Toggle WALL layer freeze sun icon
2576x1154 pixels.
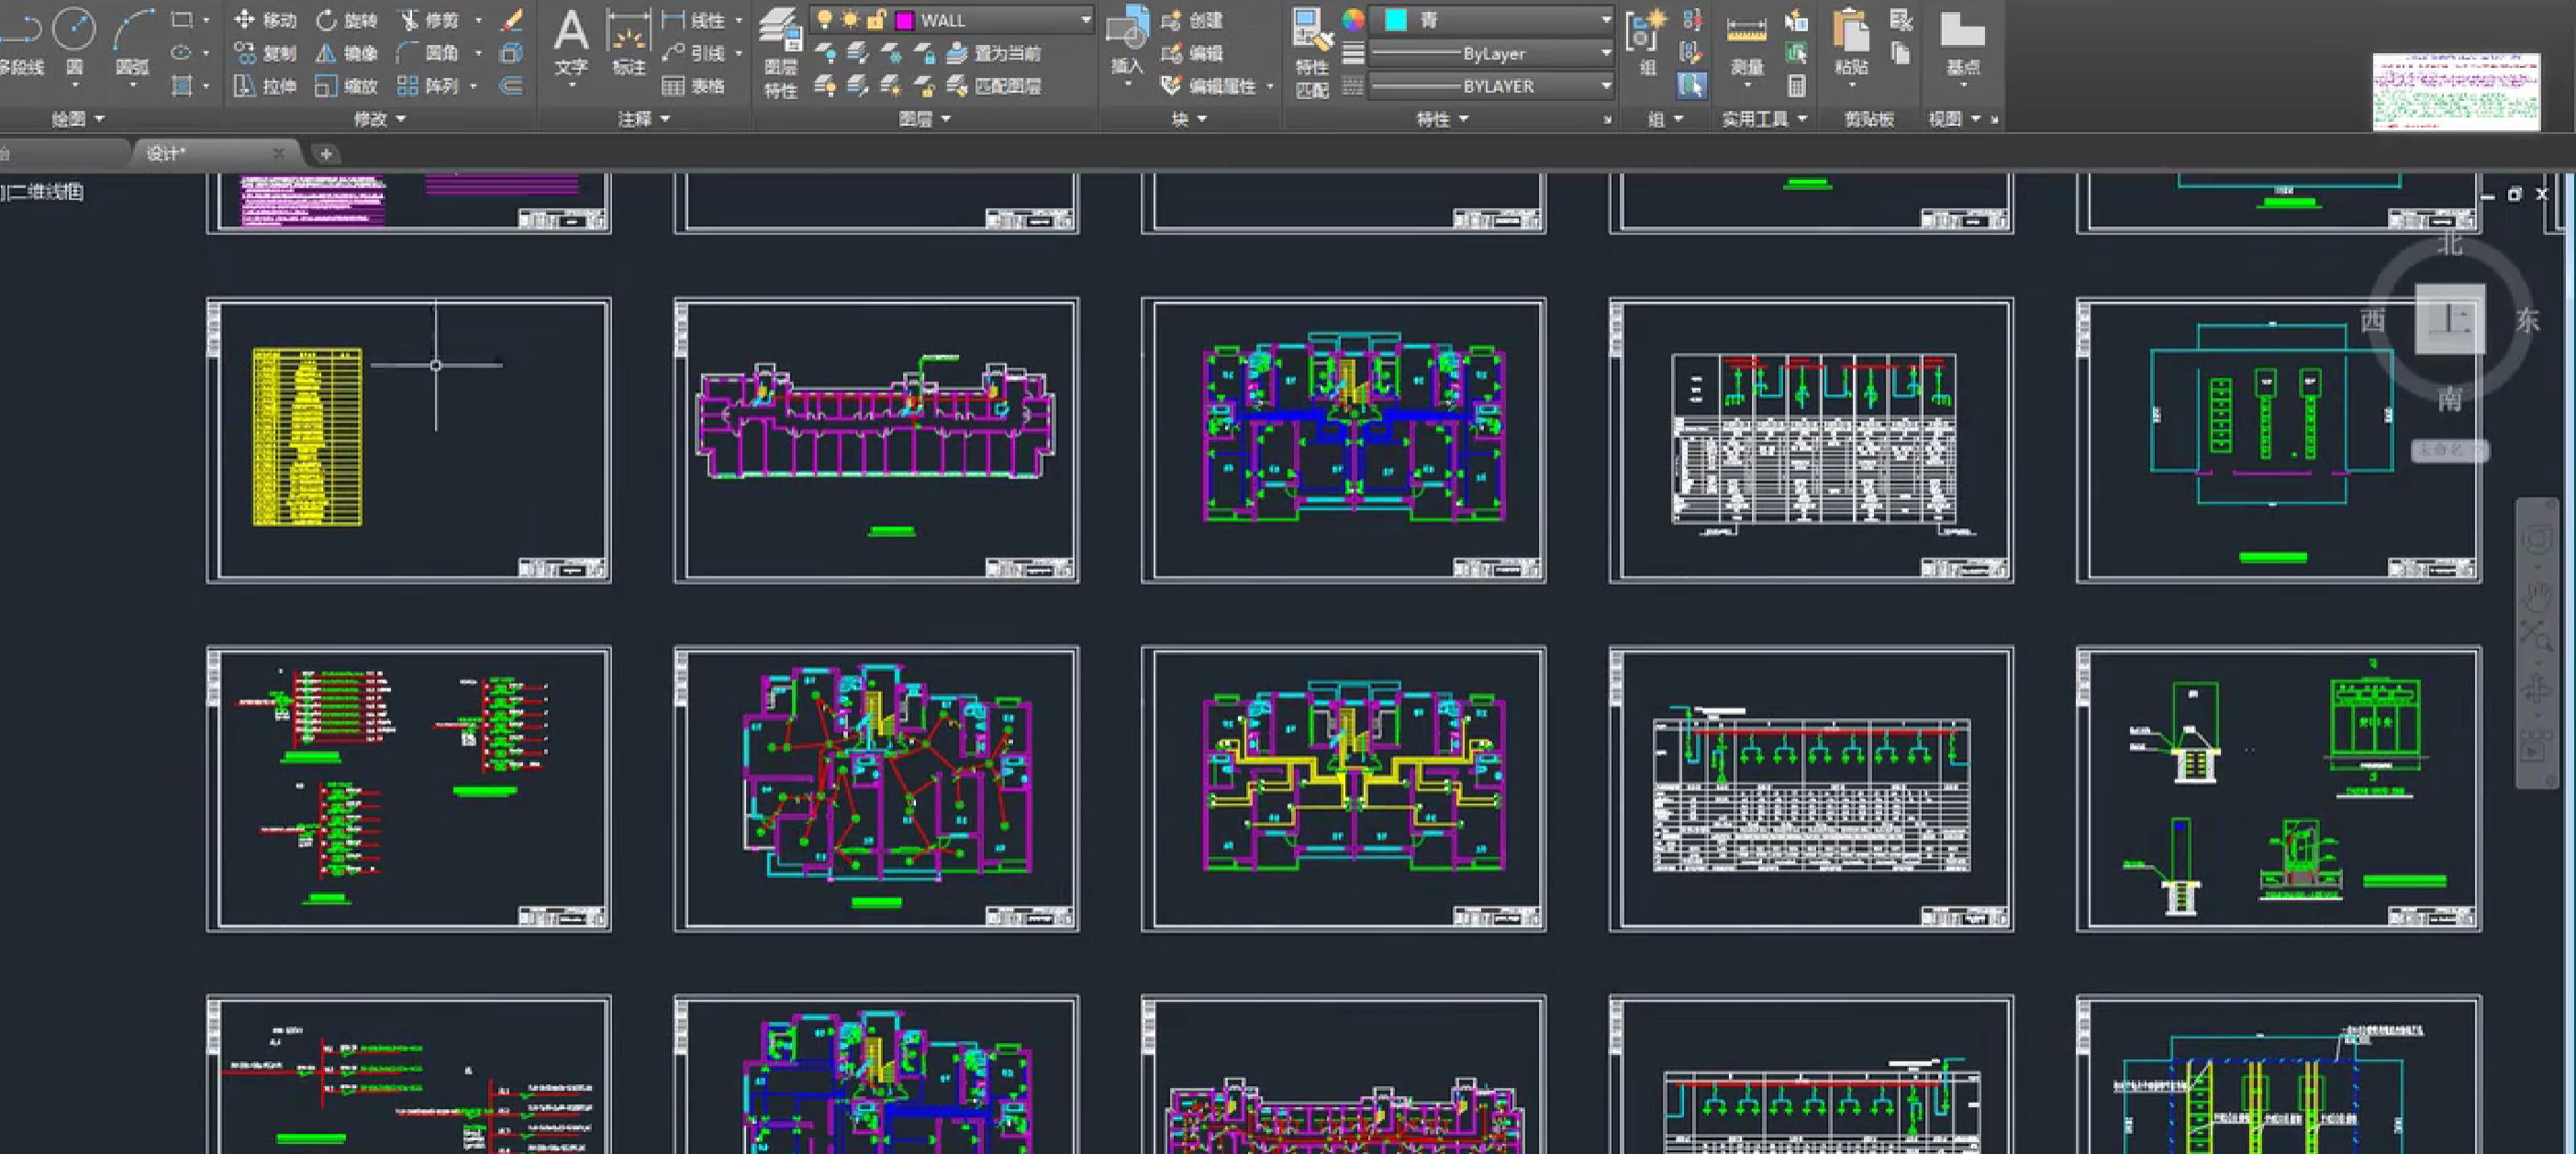coord(850,19)
